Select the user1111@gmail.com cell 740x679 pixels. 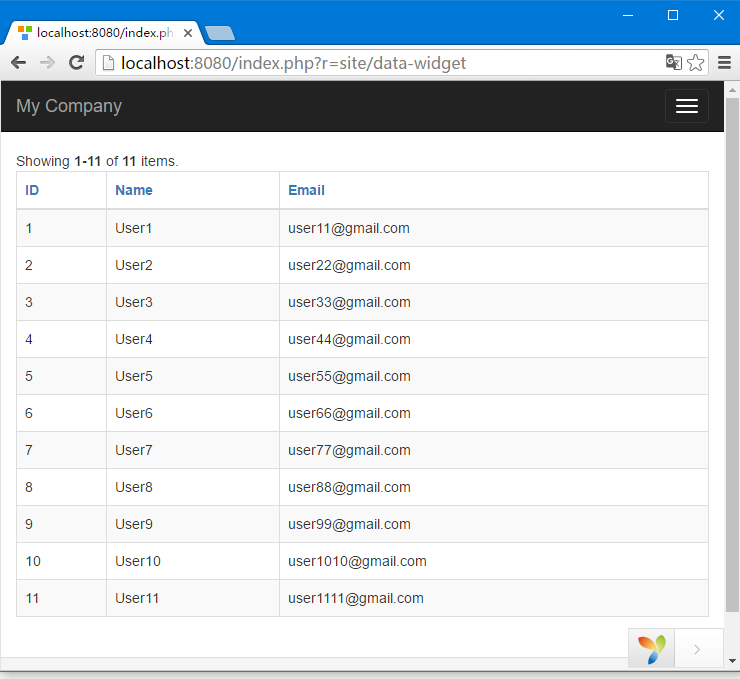pyautogui.click(x=494, y=598)
